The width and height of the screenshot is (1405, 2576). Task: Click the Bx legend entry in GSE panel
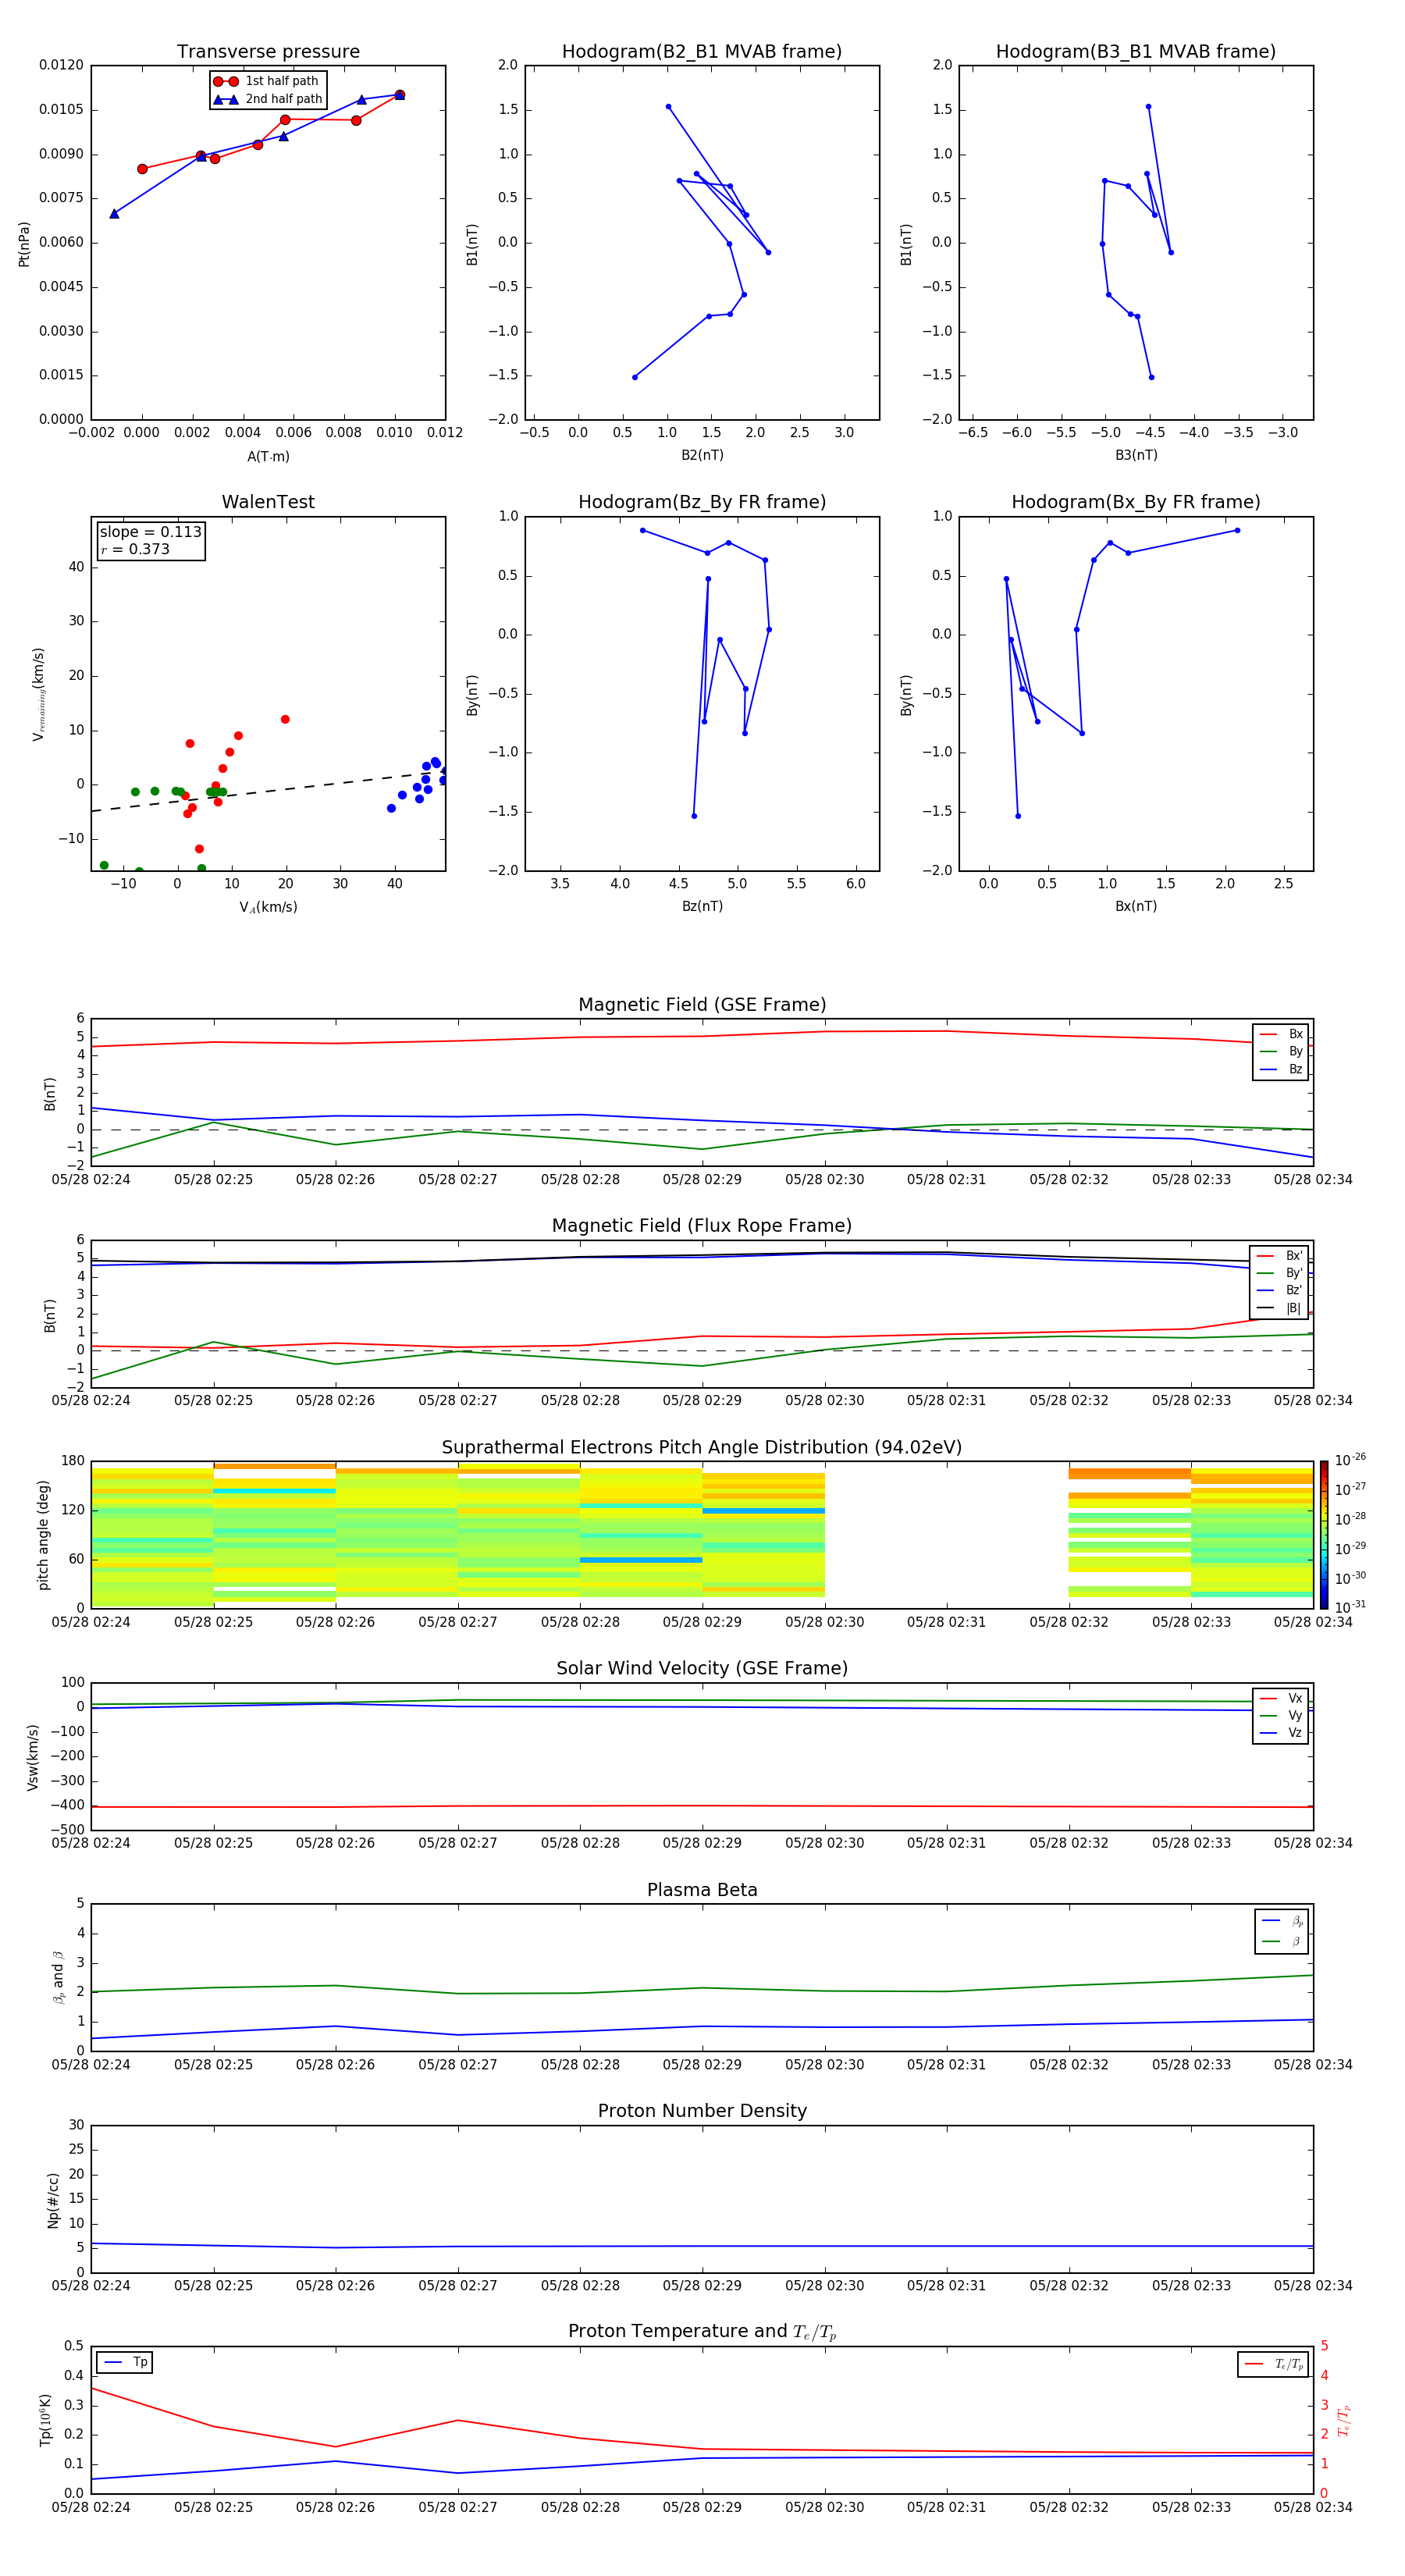pos(1281,1034)
